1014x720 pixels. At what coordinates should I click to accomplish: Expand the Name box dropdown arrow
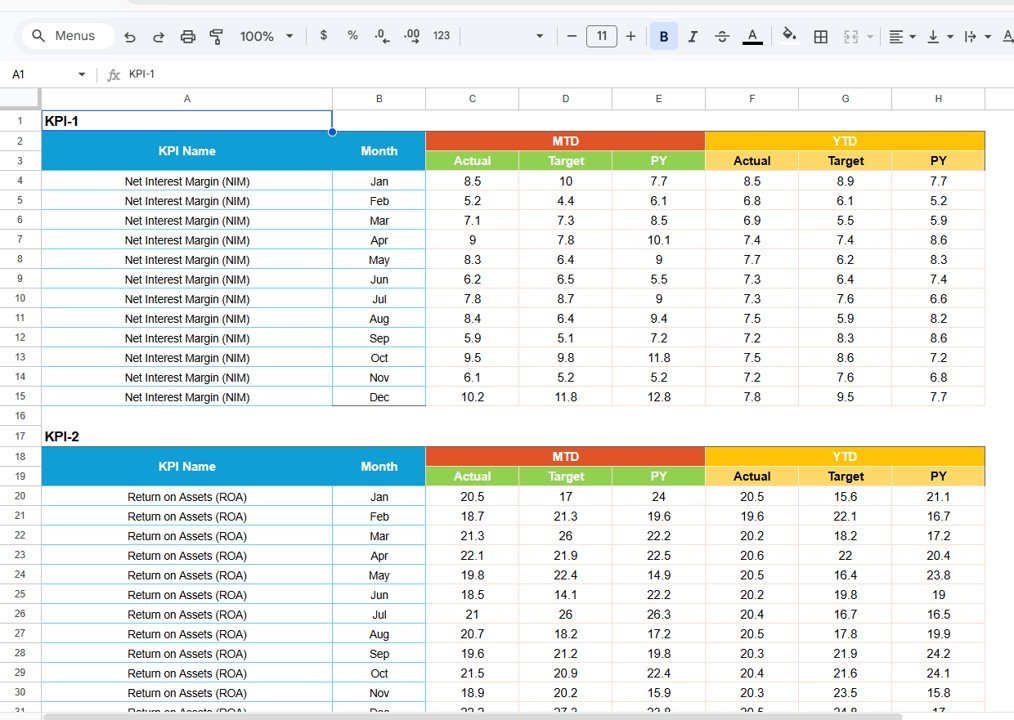[x=82, y=75]
